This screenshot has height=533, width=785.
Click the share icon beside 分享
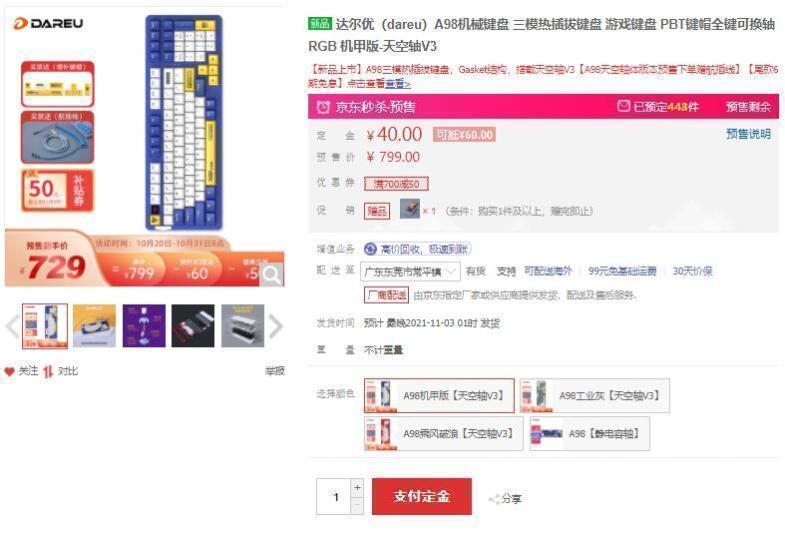pos(494,499)
